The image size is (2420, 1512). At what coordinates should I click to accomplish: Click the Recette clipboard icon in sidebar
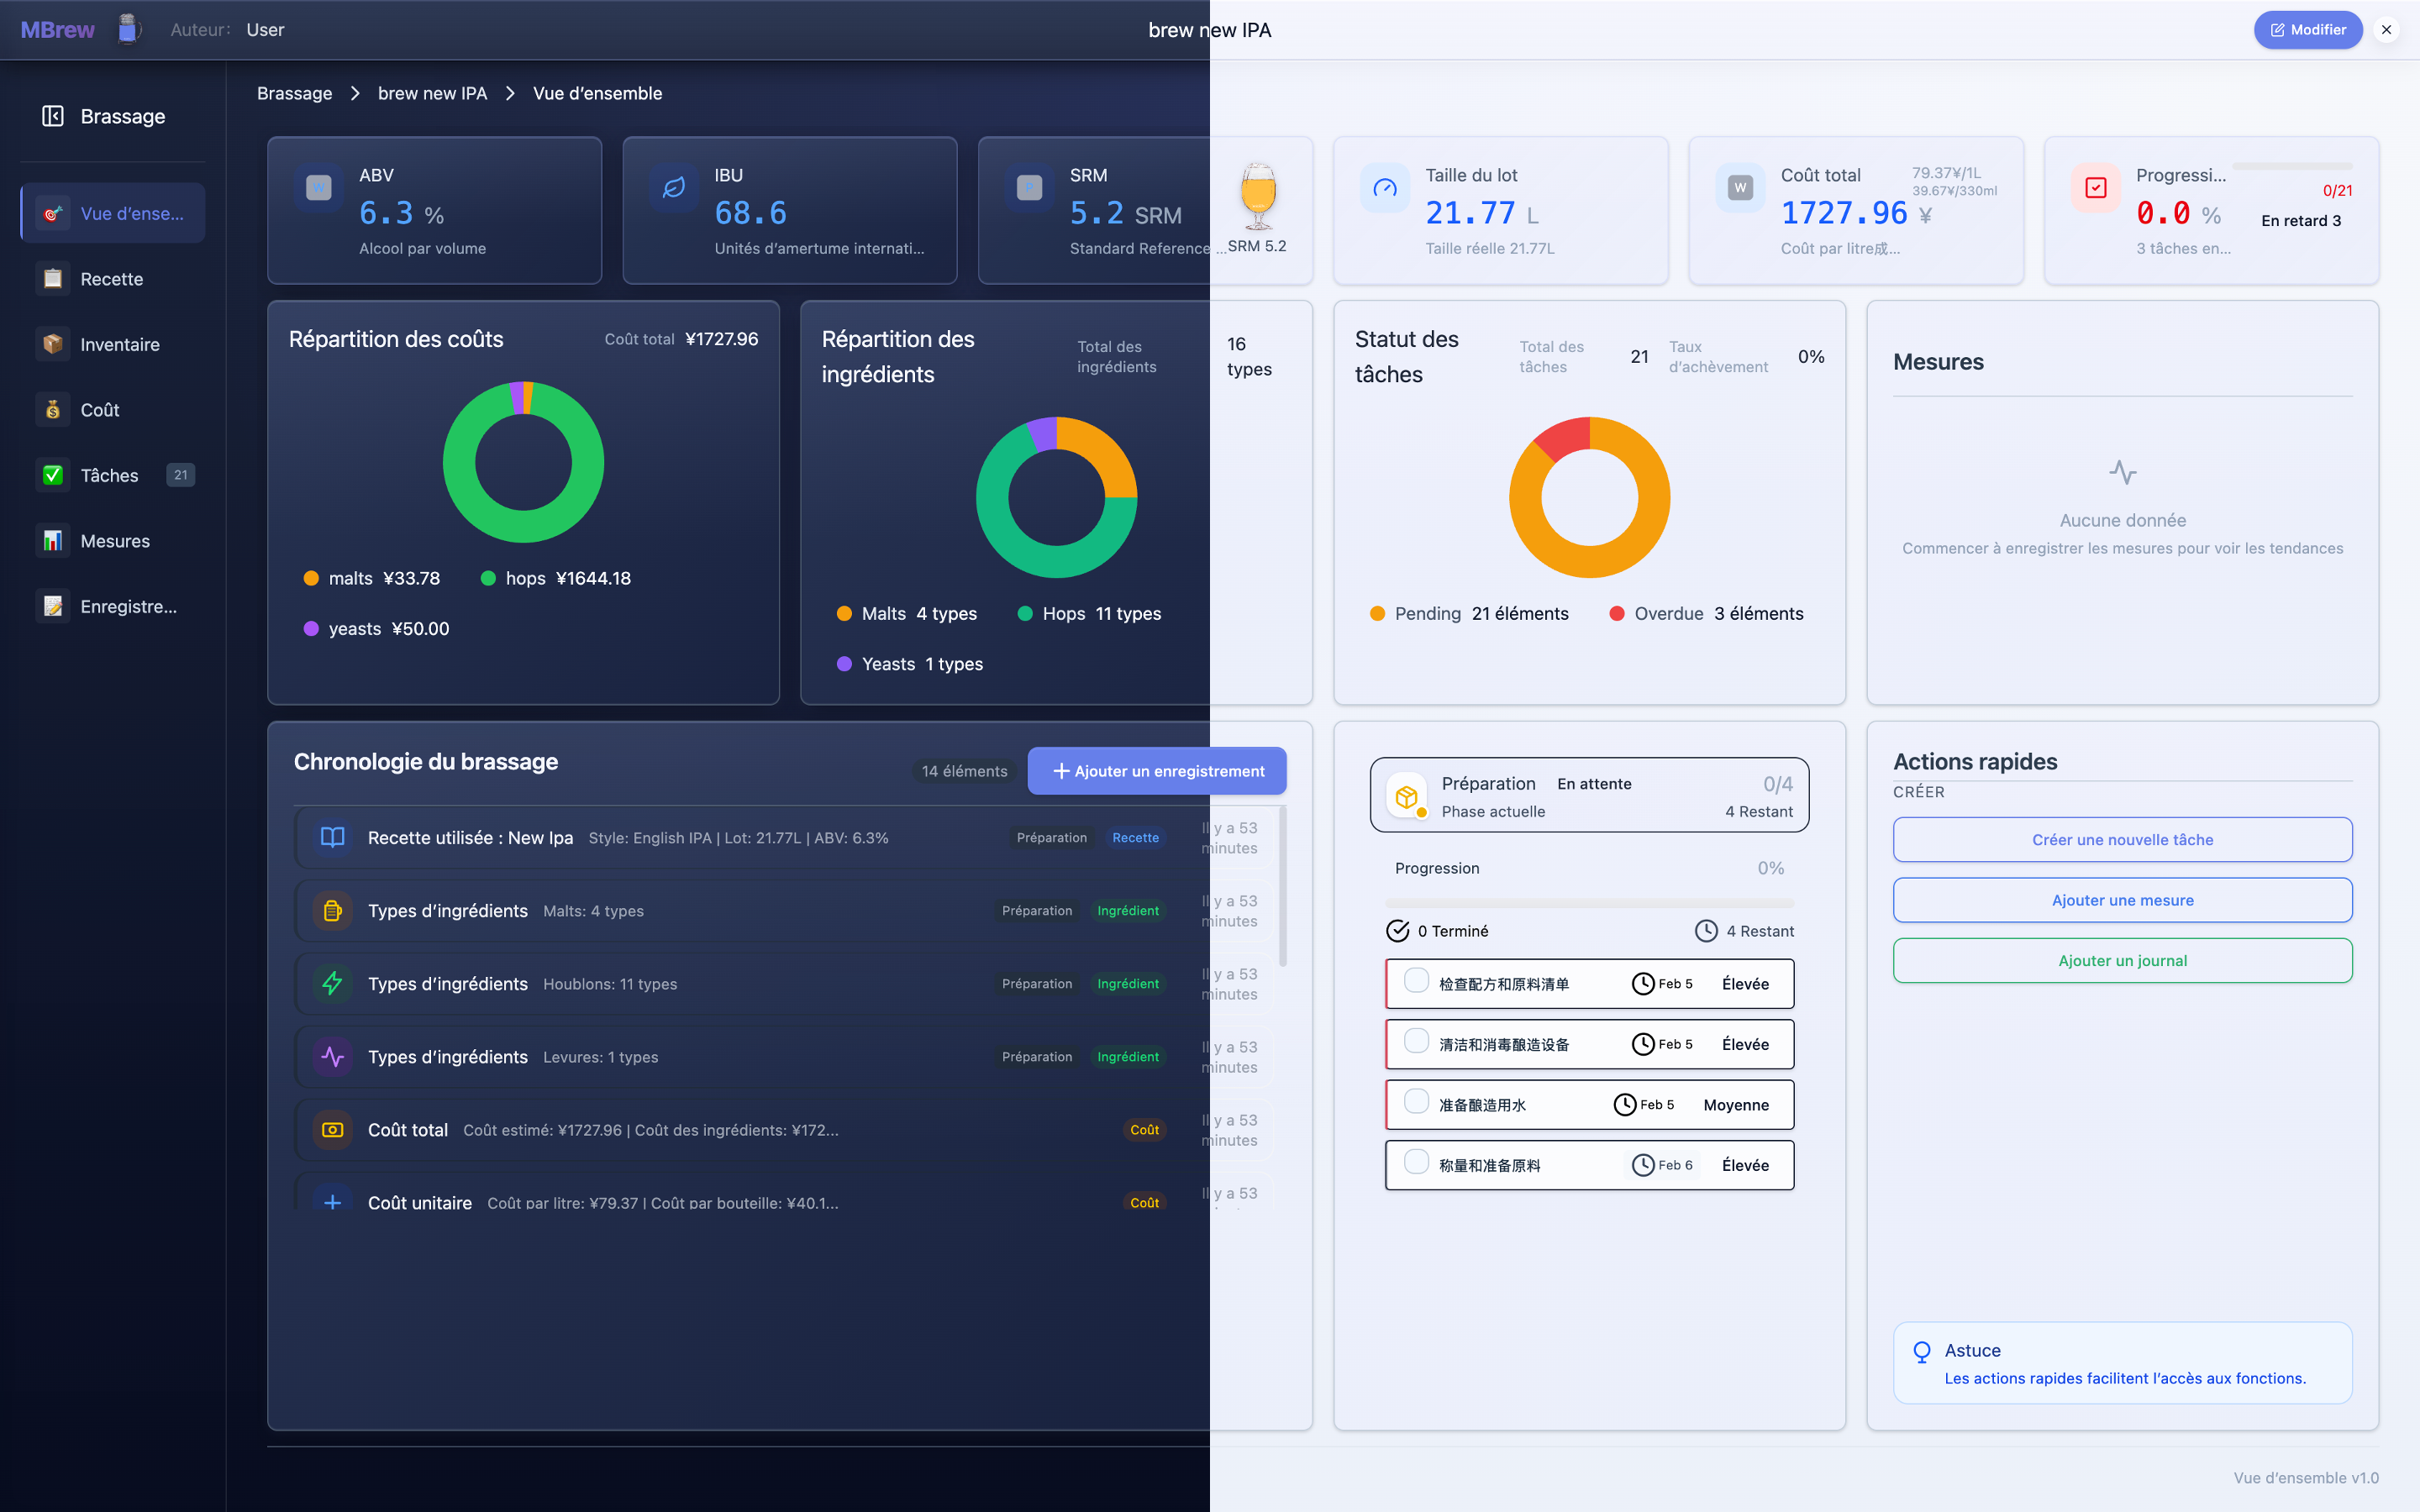click(53, 279)
